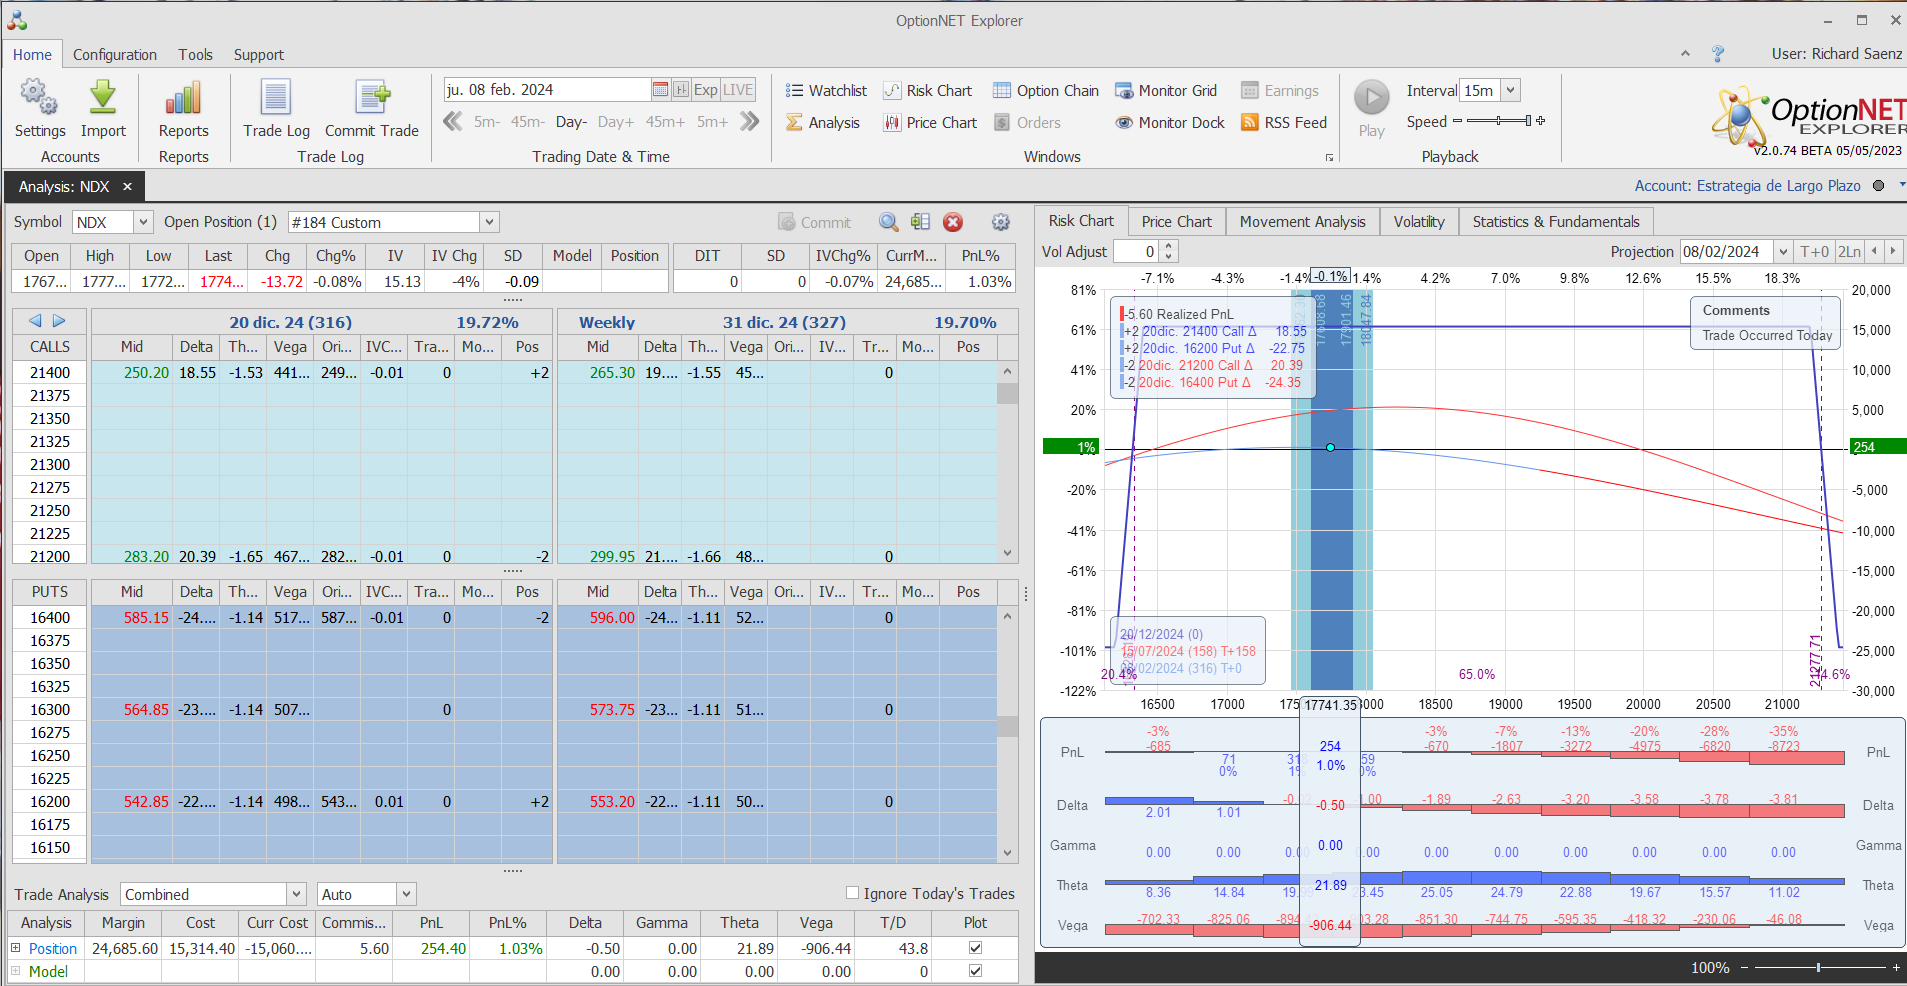The image size is (1907, 986).
Task: Click the help question mark icon
Action: pos(1718,54)
